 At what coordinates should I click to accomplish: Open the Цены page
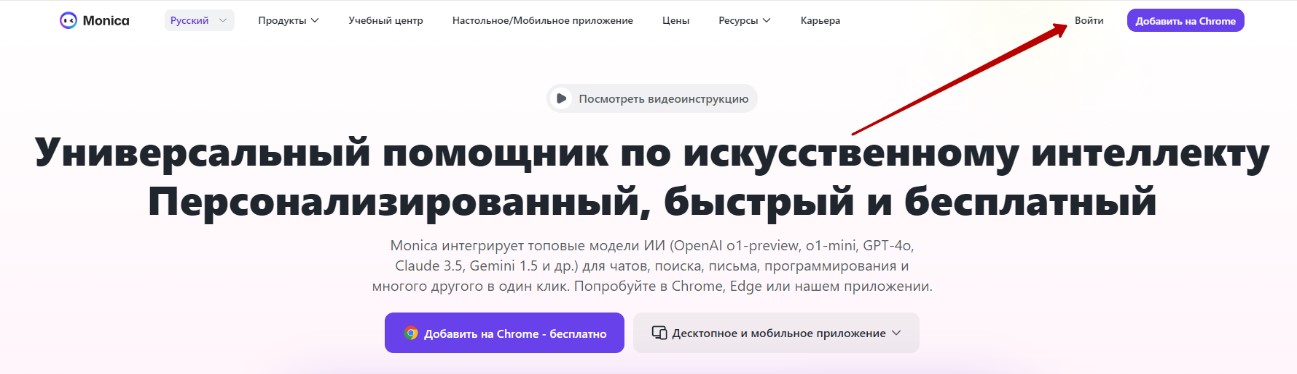click(x=676, y=20)
